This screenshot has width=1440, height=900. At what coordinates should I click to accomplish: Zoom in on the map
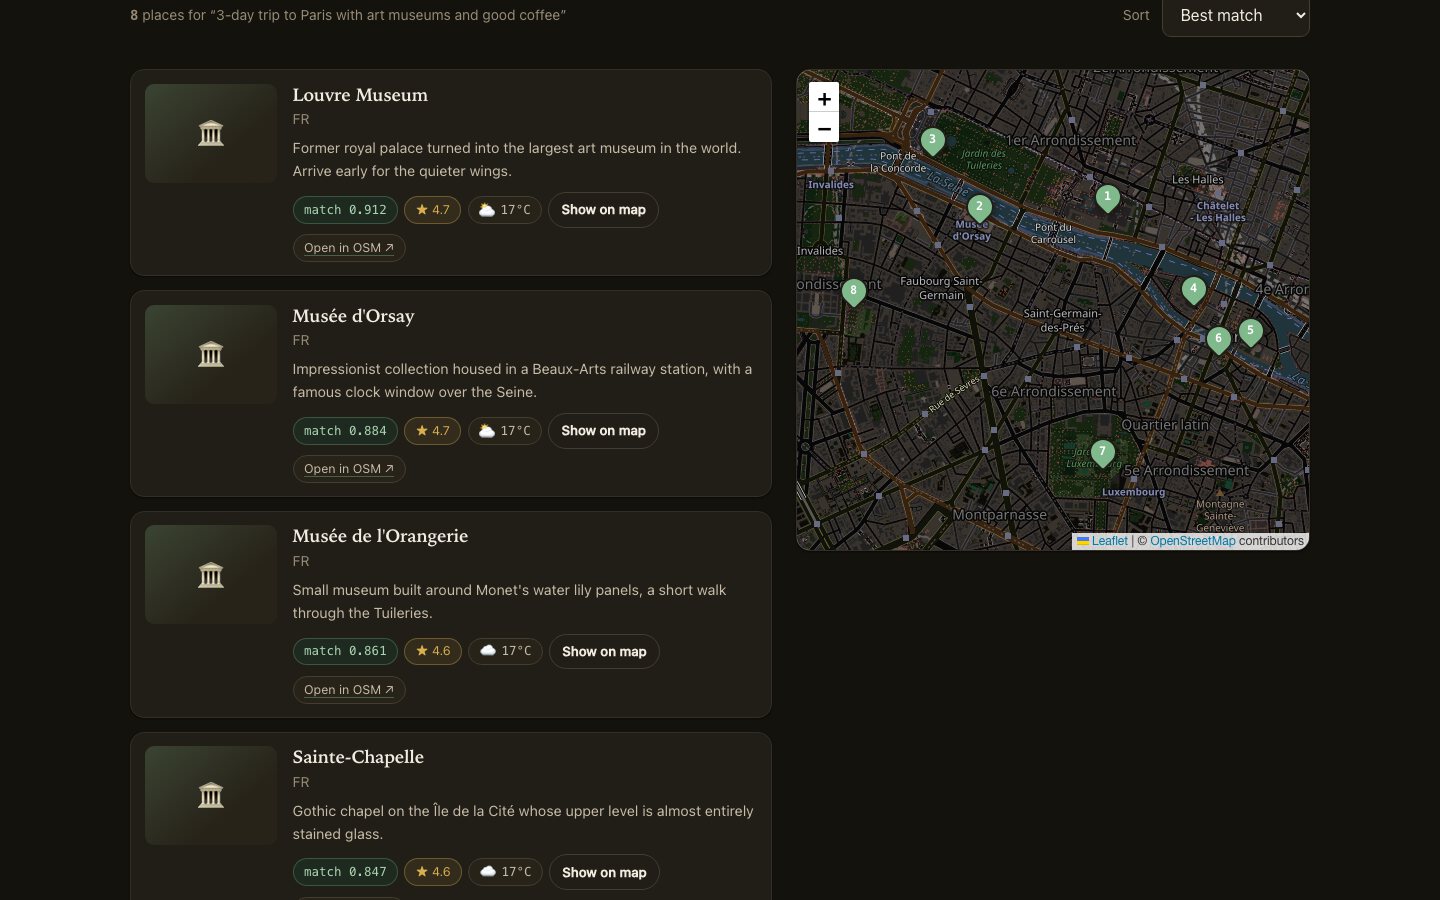[824, 98]
